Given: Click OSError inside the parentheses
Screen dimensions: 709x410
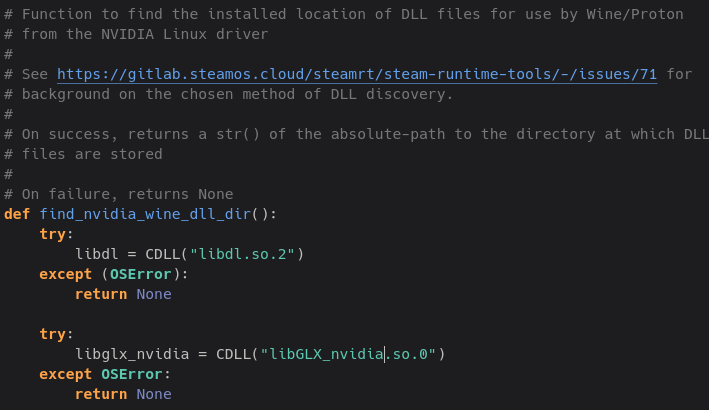Looking at the screenshot, I should [x=145, y=274].
